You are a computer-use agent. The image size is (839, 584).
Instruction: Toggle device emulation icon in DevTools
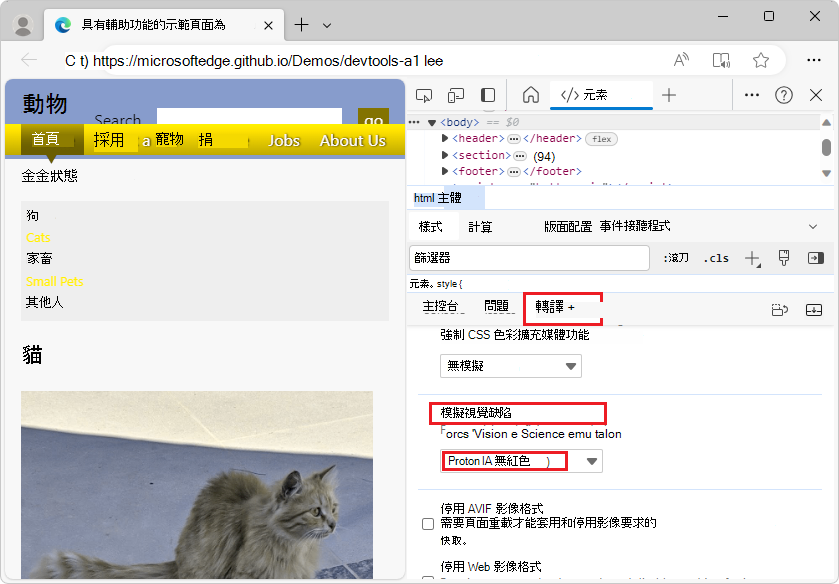(x=456, y=95)
